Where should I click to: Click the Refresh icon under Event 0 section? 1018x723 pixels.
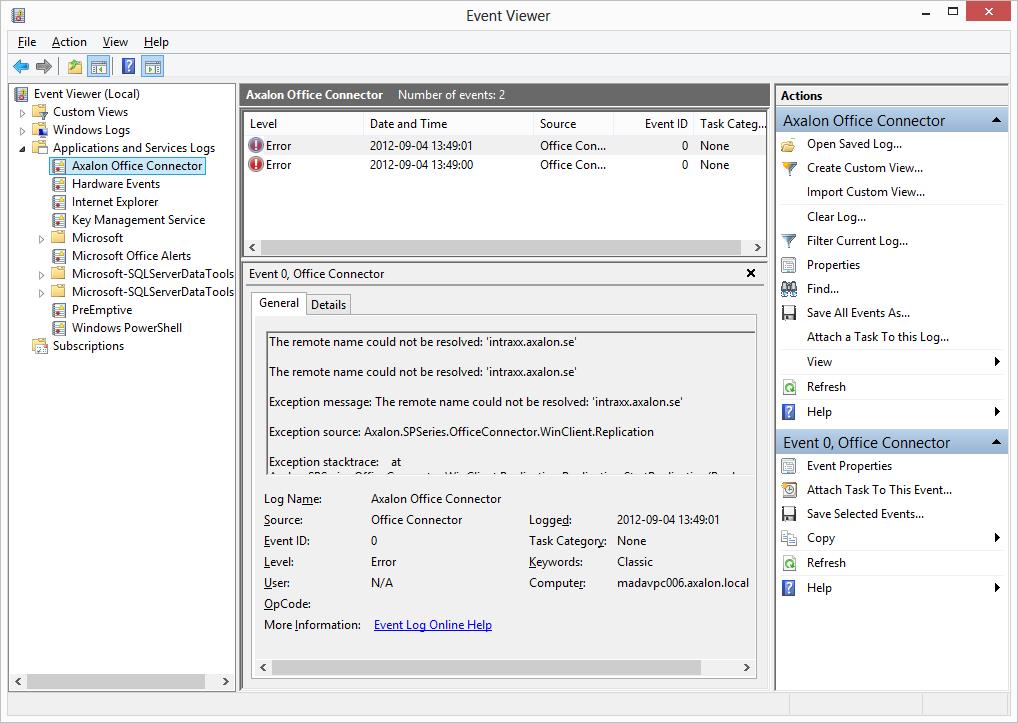[x=789, y=563]
